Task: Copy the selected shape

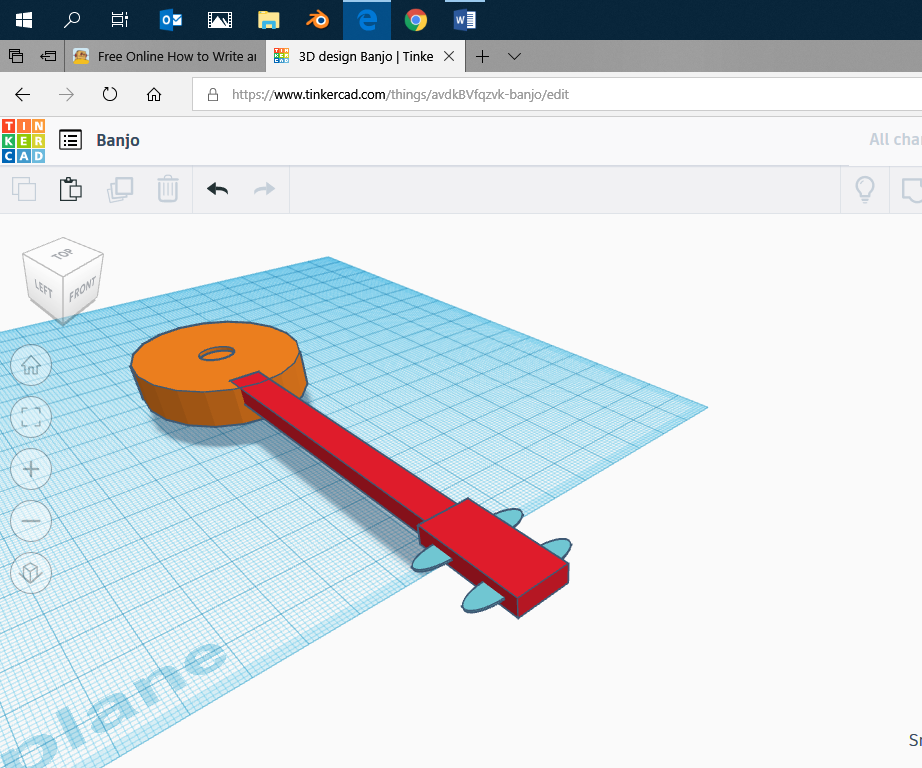Action: click(x=22, y=189)
